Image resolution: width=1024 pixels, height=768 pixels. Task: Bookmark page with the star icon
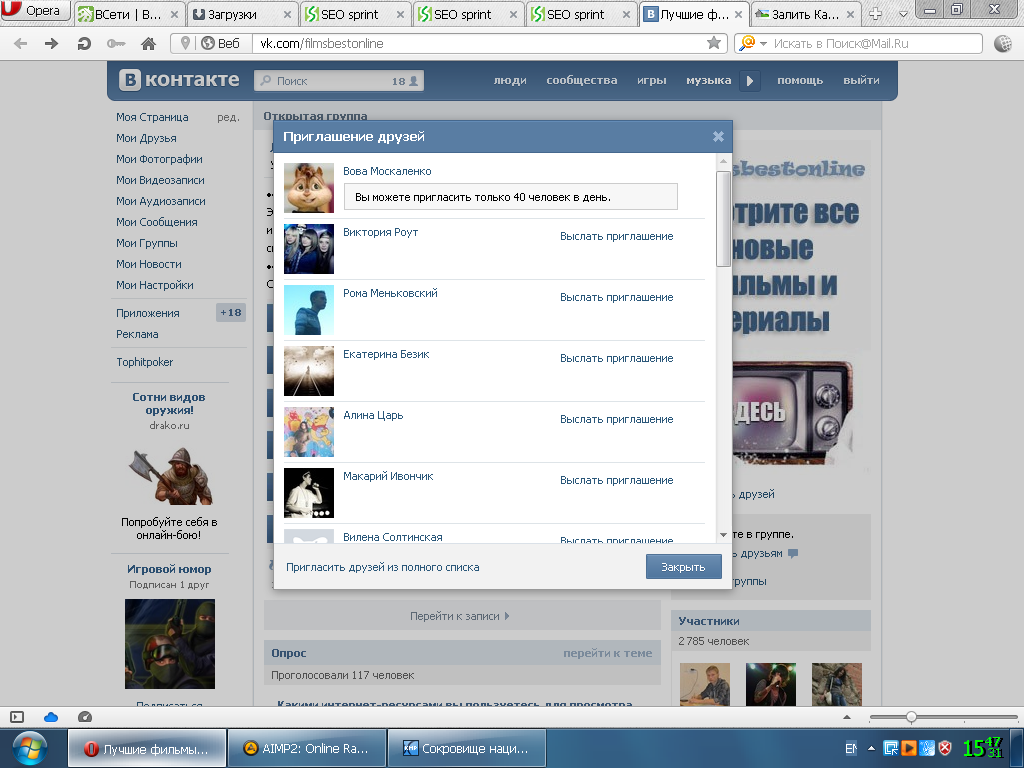[714, 43]
